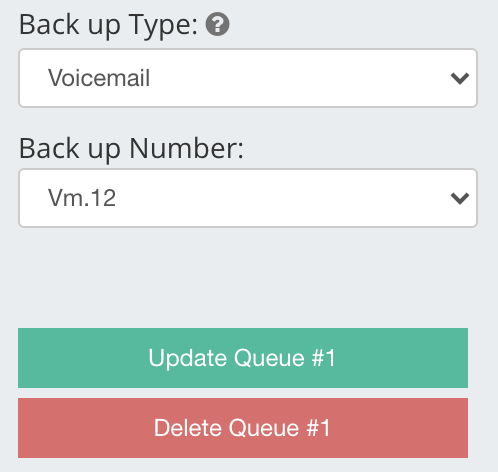Click the down arrow beside Voicemail

[x=460, y=79]
